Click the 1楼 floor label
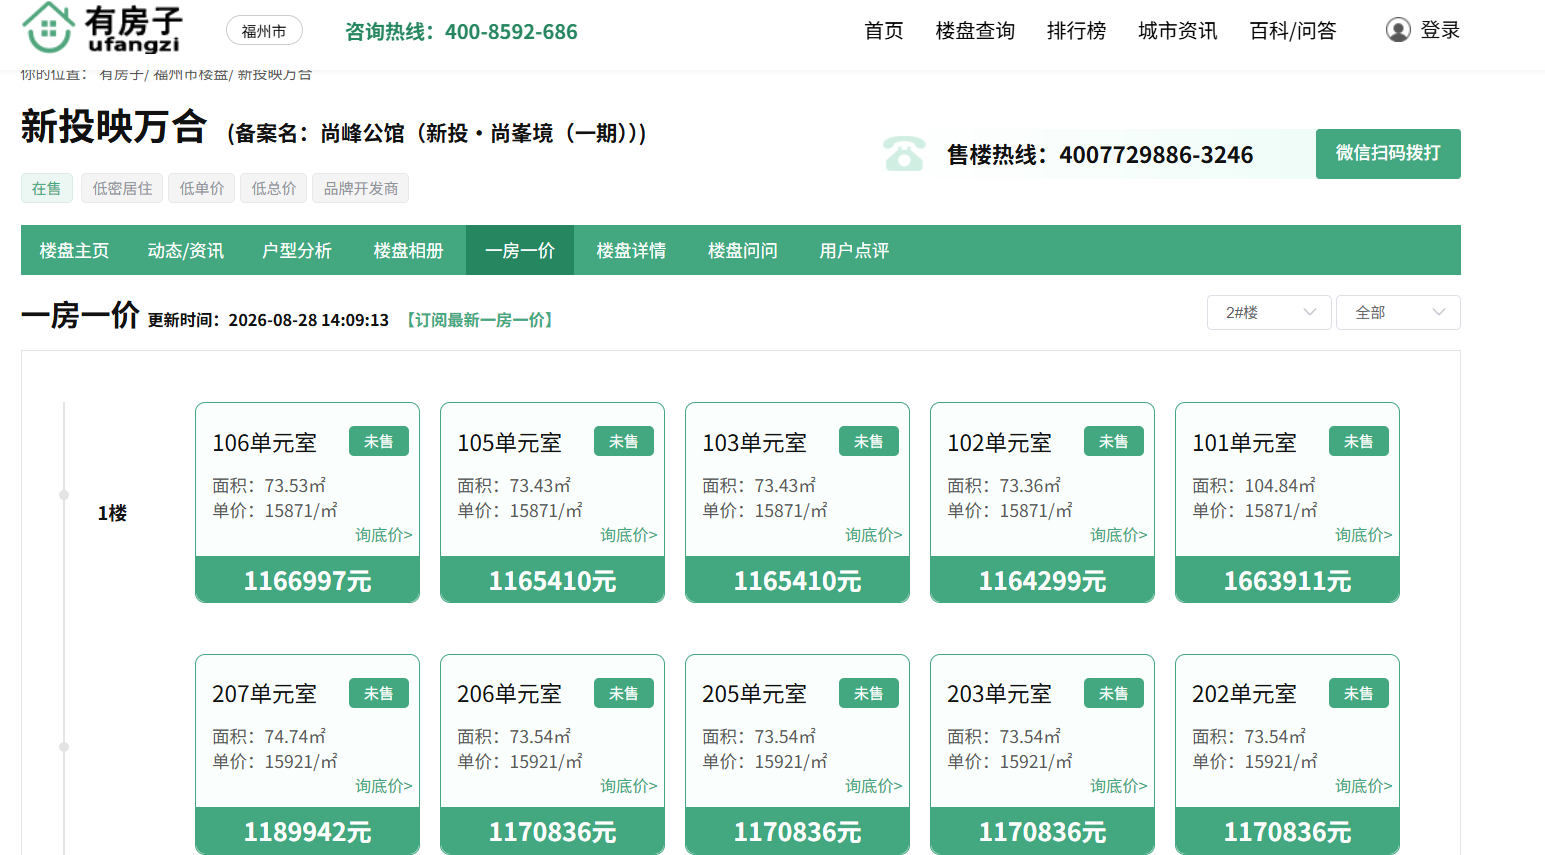 pos(112,513)
